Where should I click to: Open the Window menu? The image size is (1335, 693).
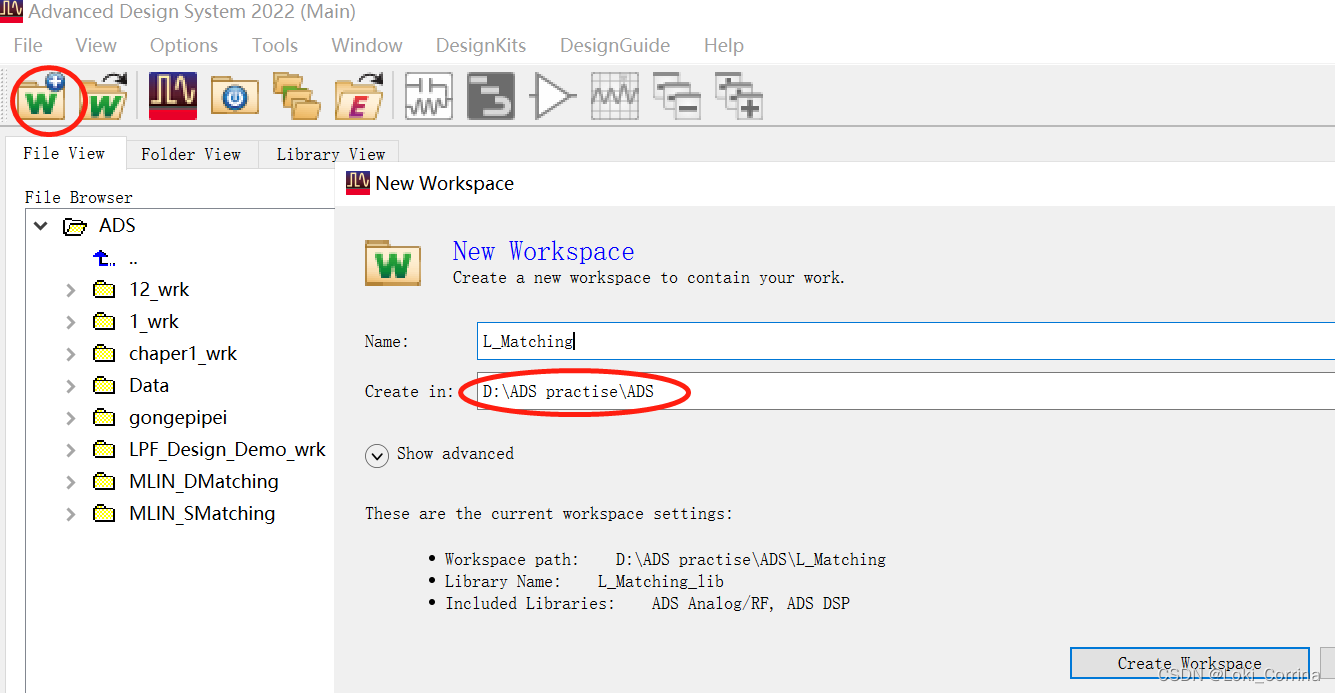(367, 45)
